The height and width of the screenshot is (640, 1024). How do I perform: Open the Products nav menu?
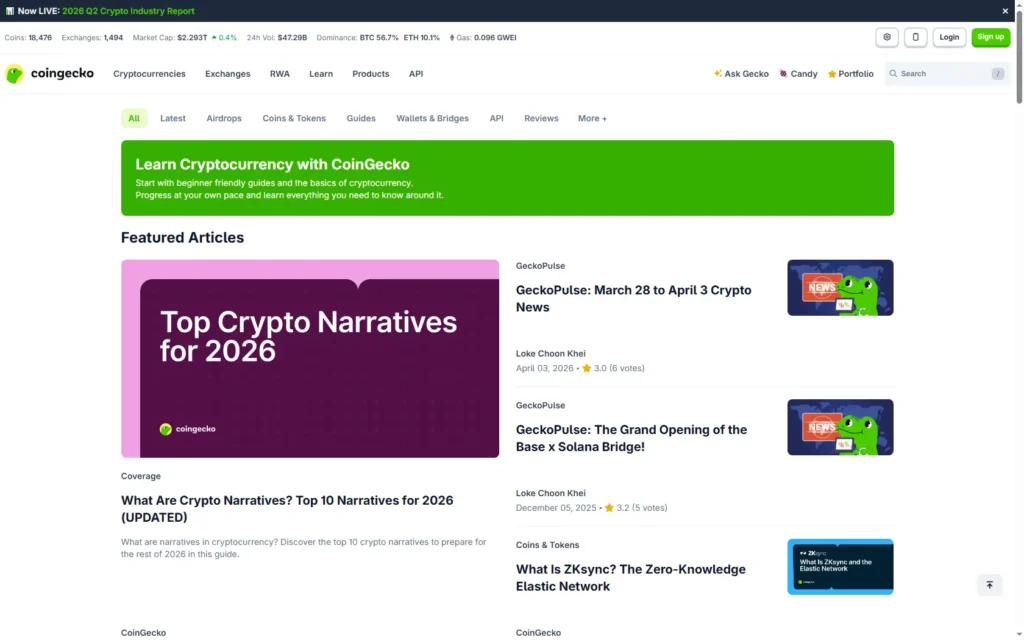click(x=370, y=74)
